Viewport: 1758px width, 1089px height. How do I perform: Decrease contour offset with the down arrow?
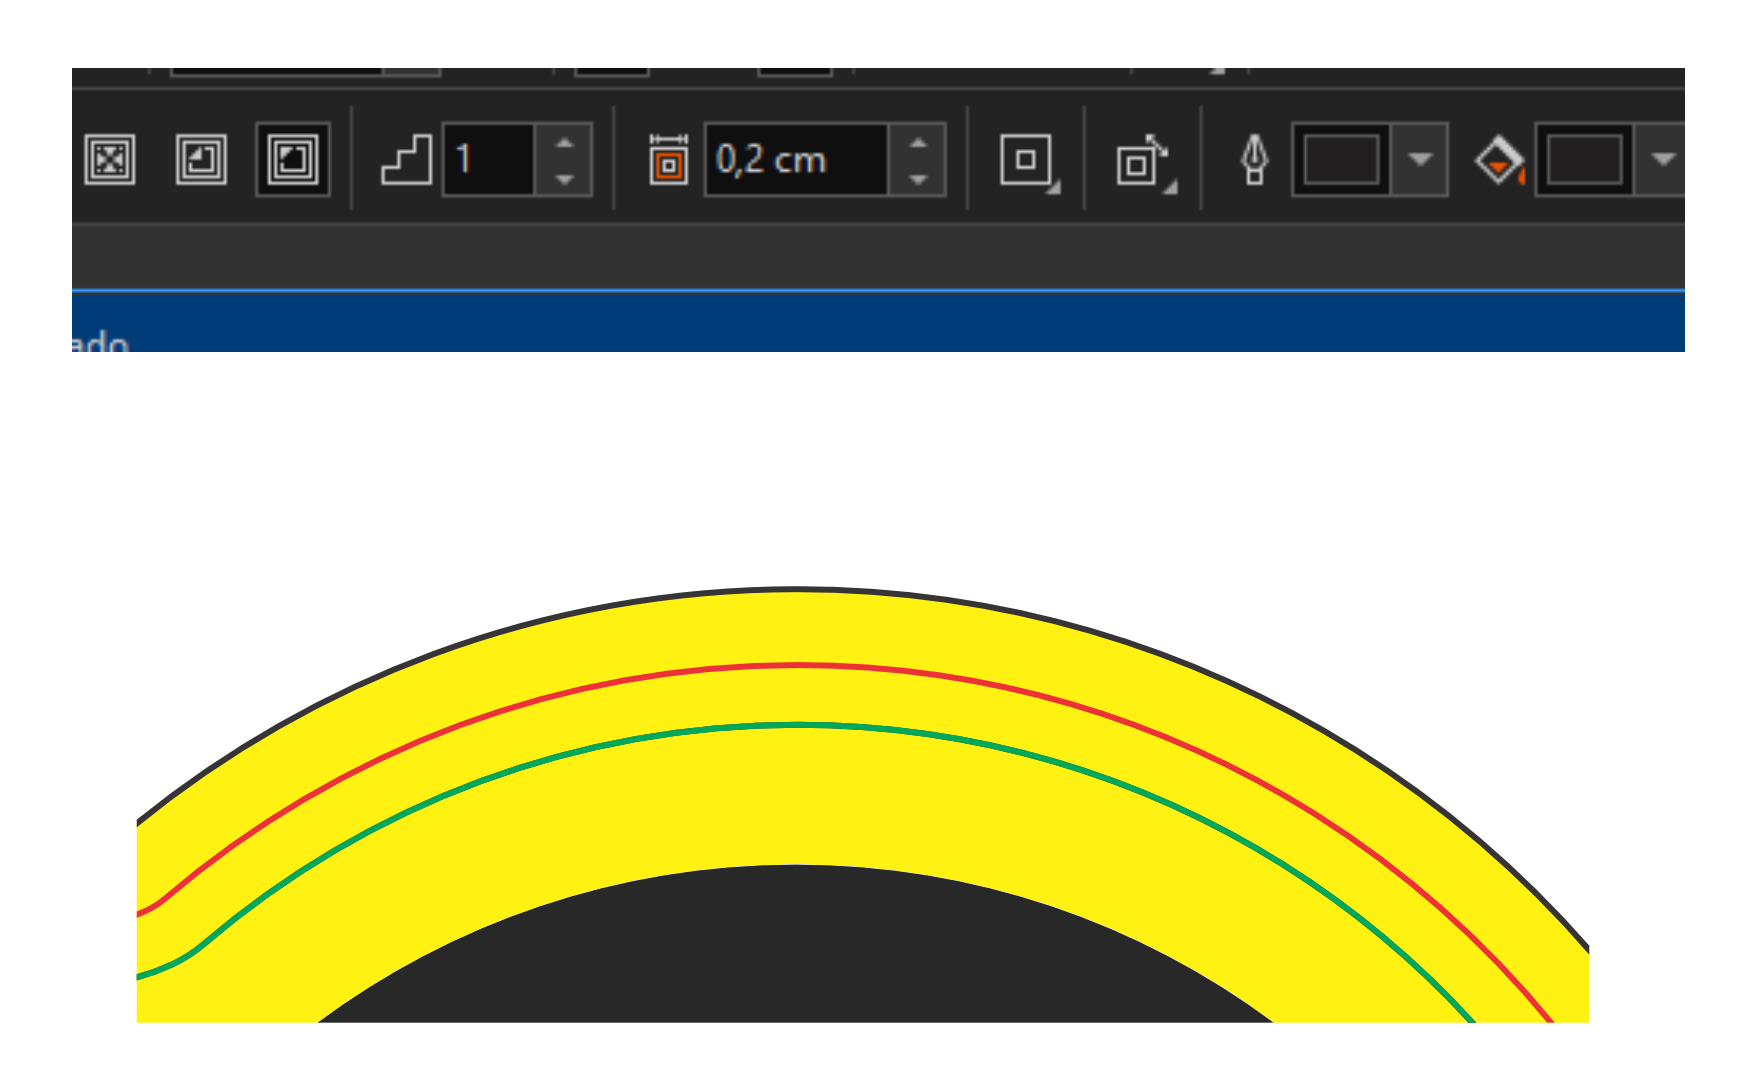[x=918, y=178]
